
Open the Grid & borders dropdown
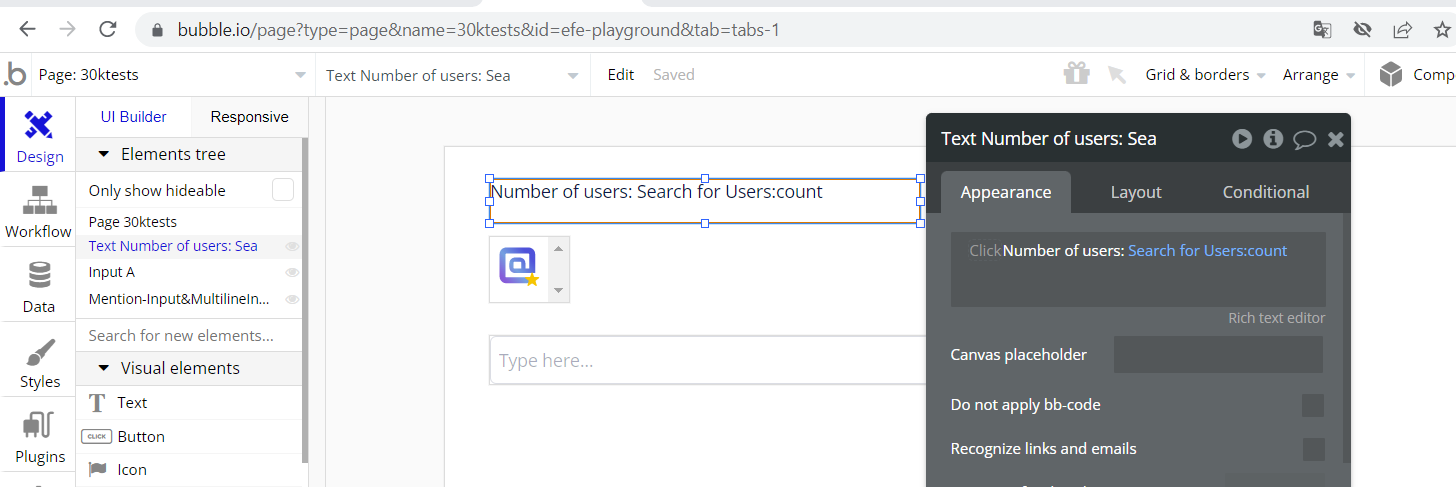point(1205,75)
